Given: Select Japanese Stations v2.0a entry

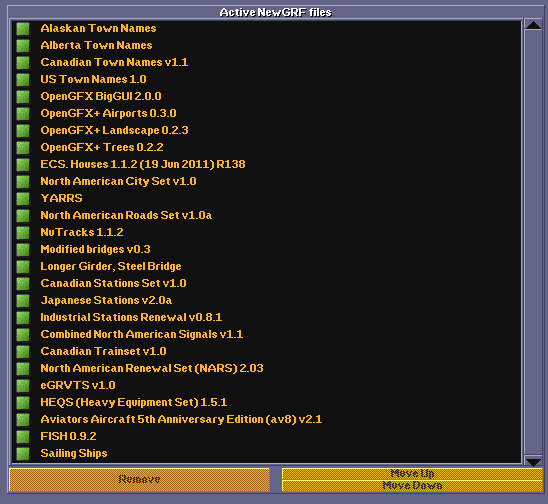Looking at the screenshot, I should click(266, 301).
